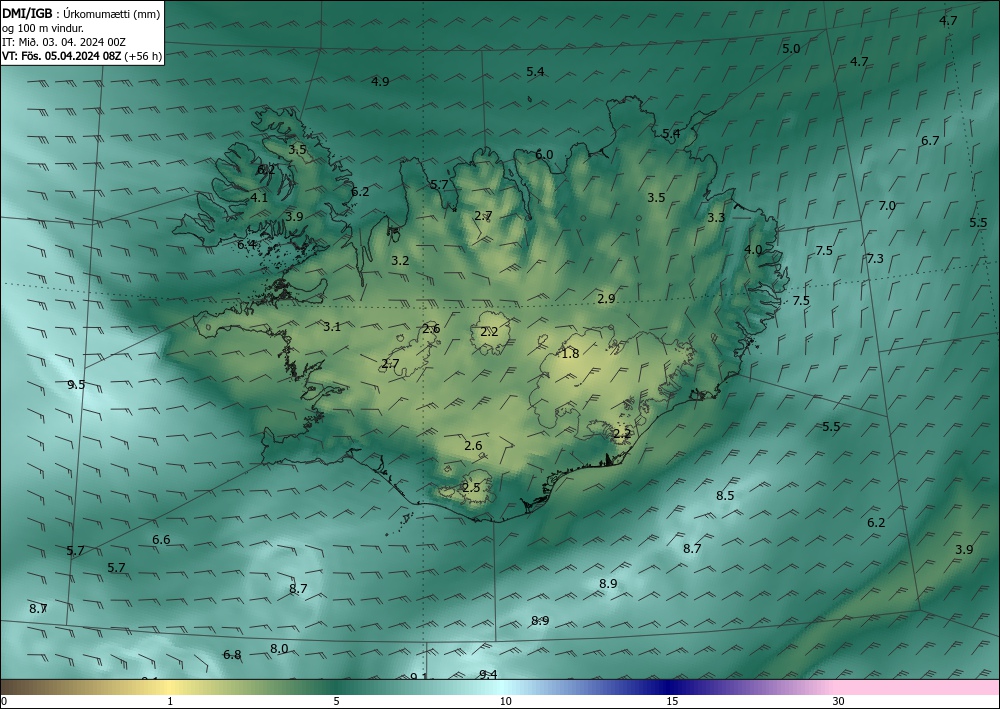Image resolution: width=1000 pixels, height=709 pixels.
Task: Click the 4.9 value north of Iceland
Action: pyautogui.click(x=380, y=82)
